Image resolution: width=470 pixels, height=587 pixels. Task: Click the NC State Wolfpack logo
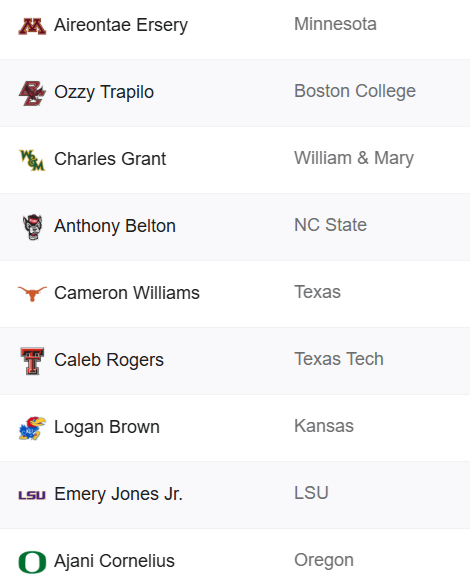pyautogui.click(x=33, y=227)
